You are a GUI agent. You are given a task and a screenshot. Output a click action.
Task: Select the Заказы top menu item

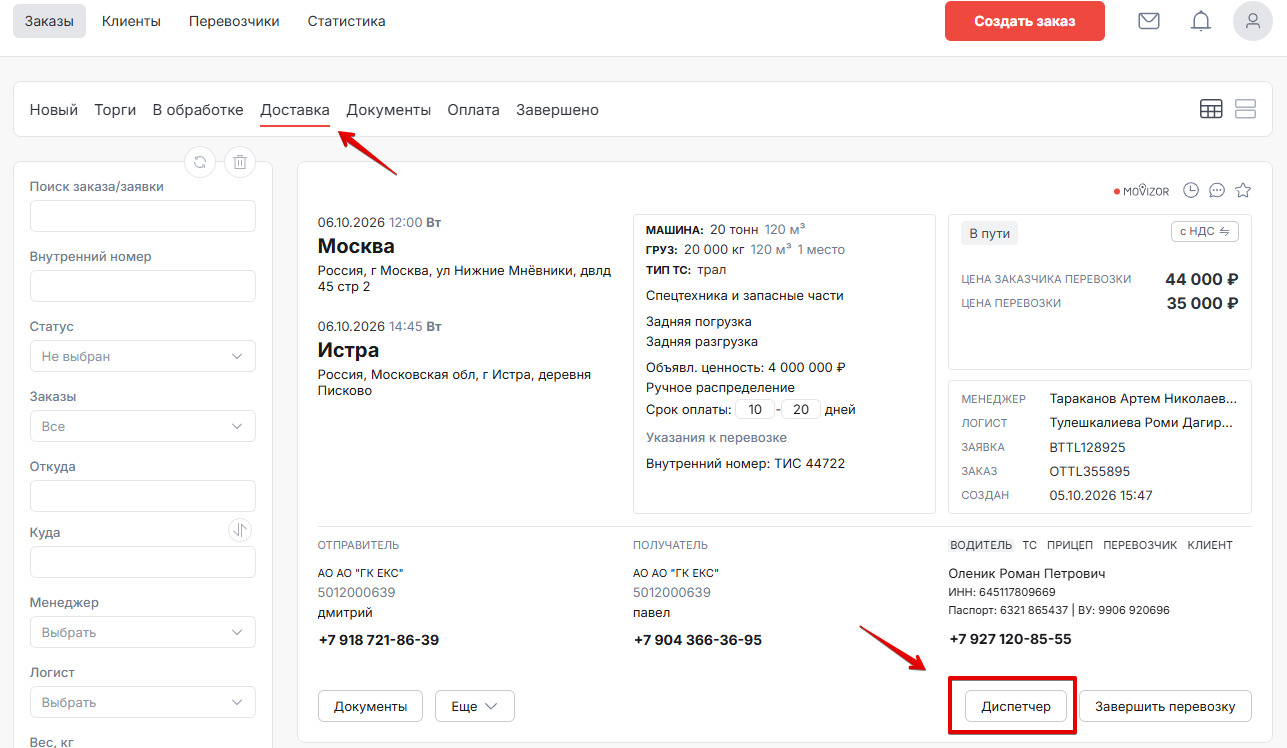coord(49,21)
